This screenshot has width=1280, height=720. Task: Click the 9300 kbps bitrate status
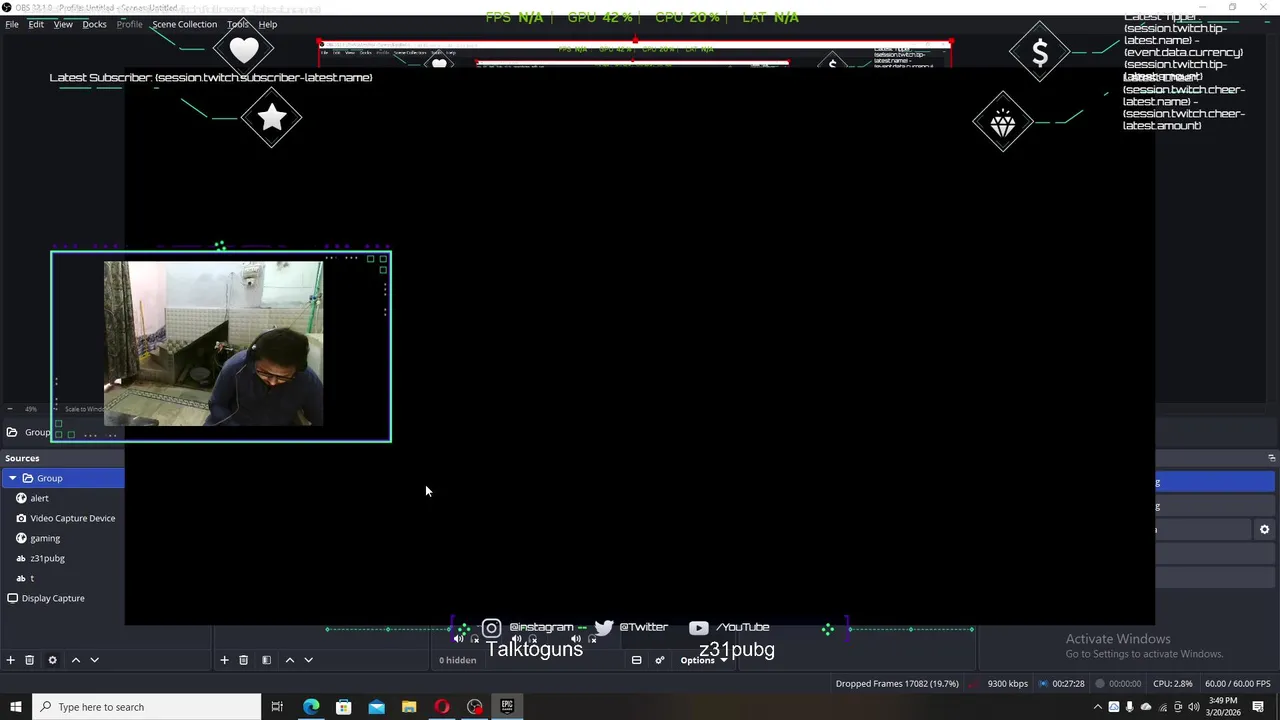click(1007, 684)
